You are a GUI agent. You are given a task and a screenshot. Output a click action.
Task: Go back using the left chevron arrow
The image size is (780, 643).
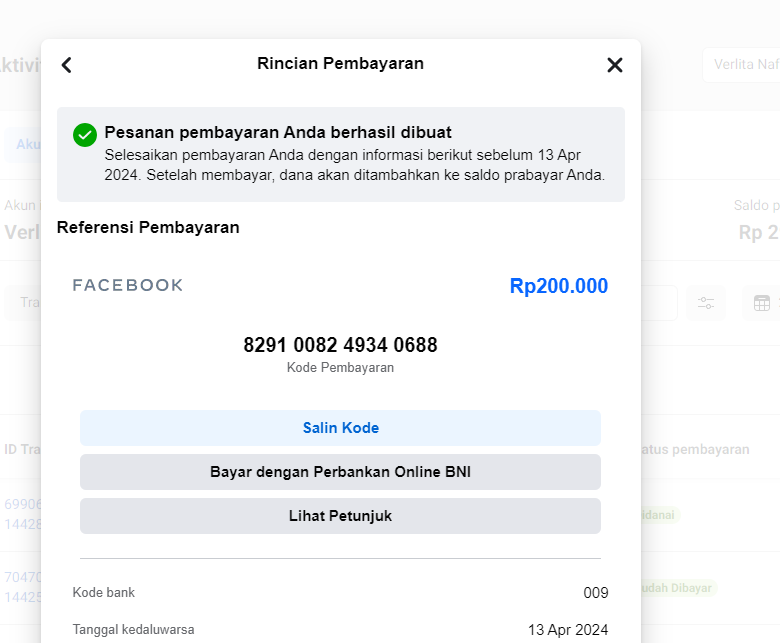tap(67, 65)
